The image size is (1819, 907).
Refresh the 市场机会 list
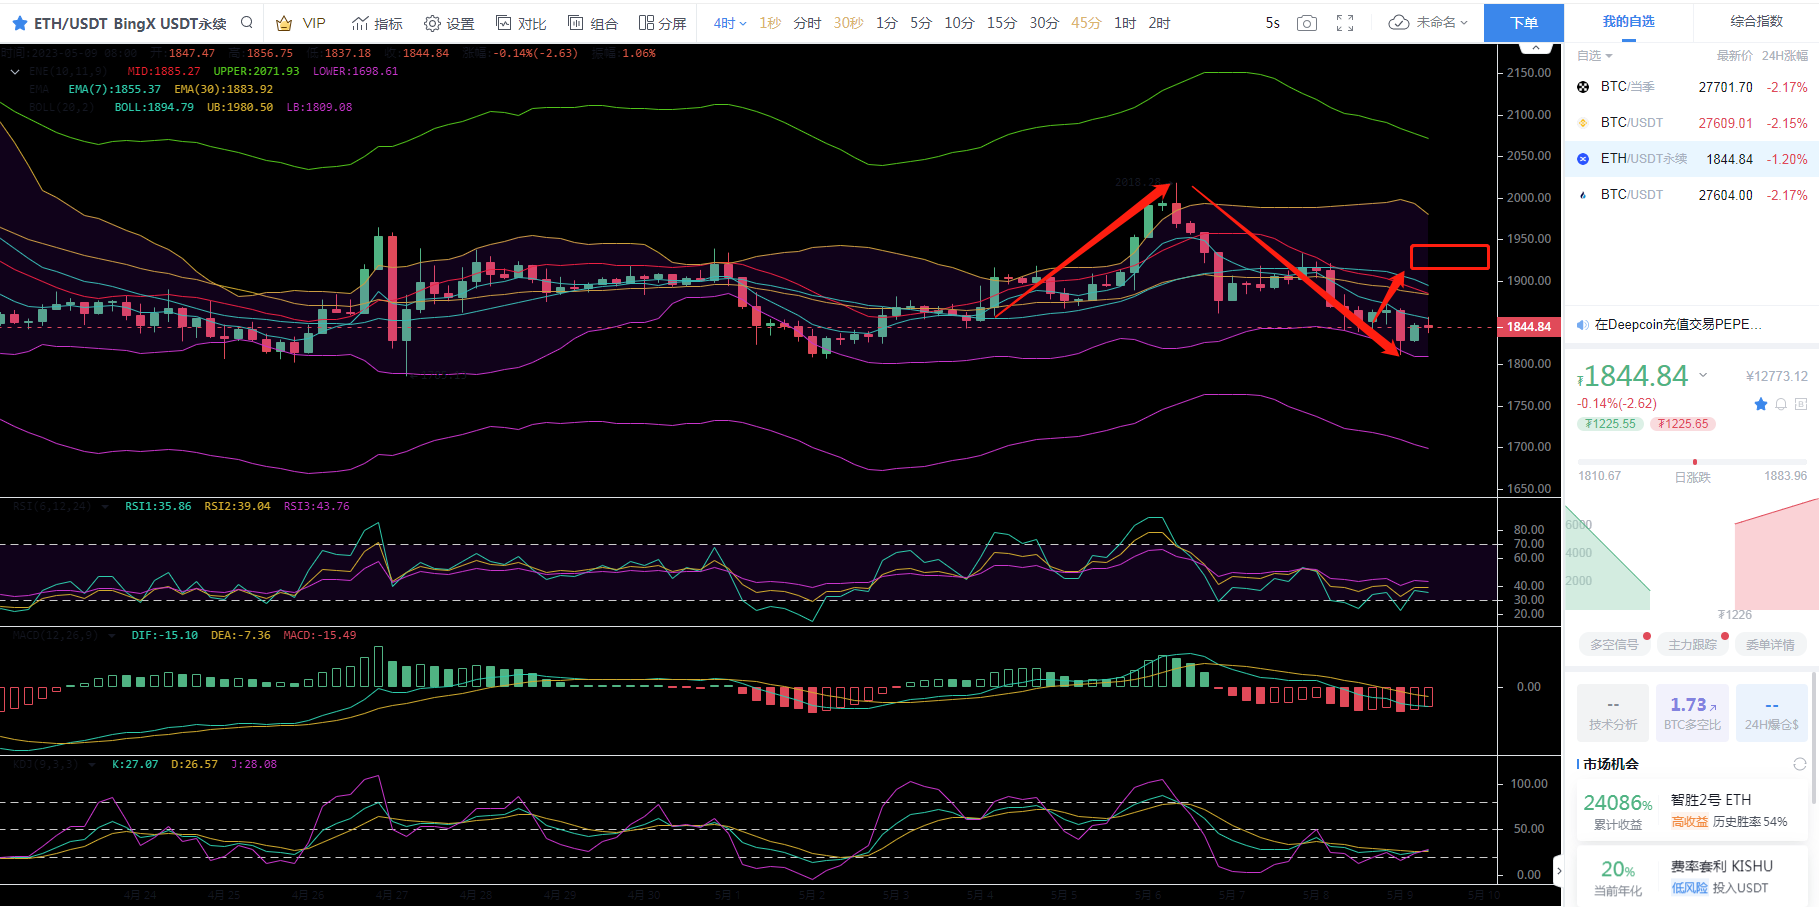click(x=1799, y=764)
